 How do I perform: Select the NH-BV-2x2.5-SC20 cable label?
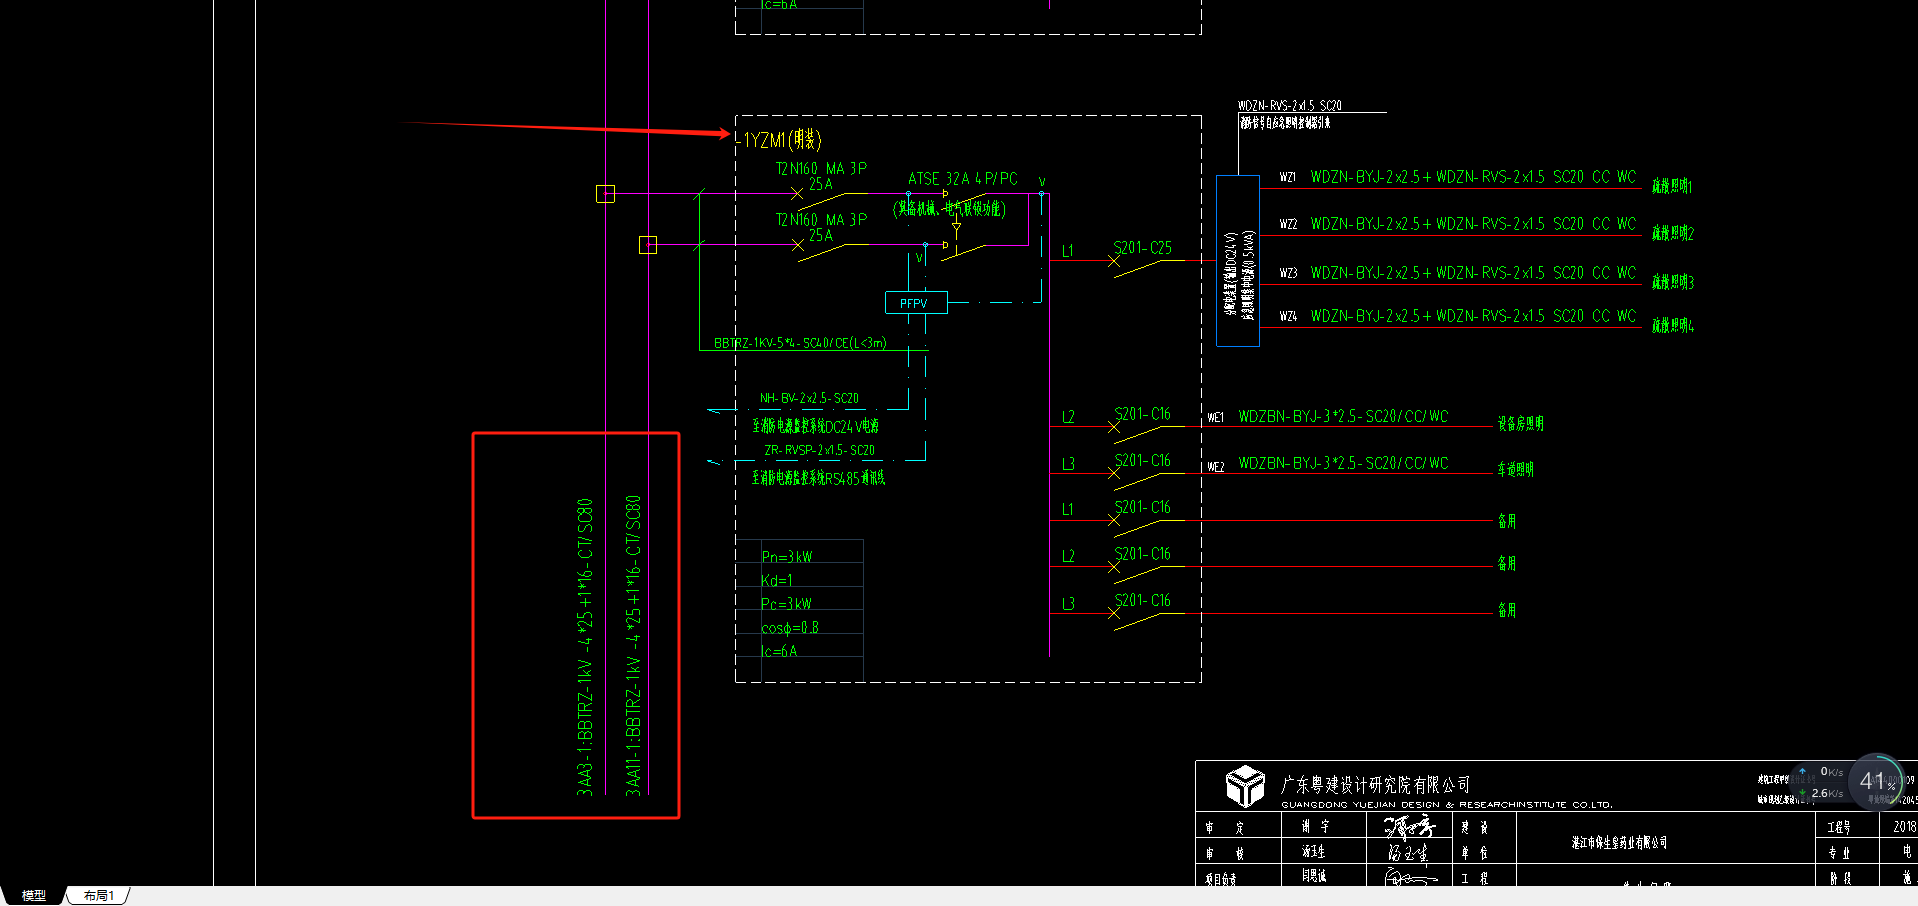coord(809,398)
